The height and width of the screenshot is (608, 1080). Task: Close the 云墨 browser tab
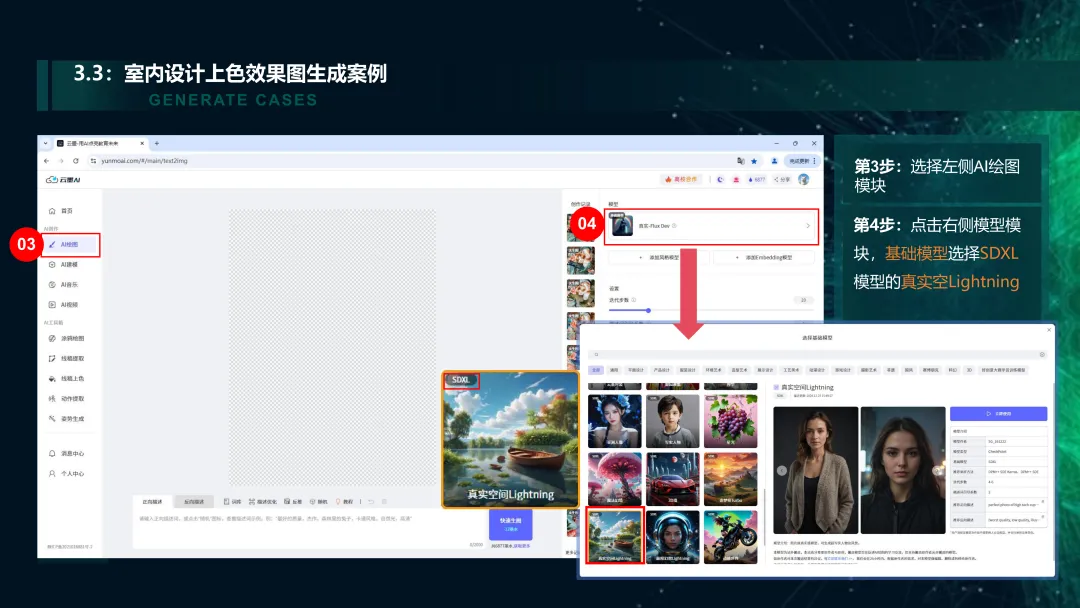tap(142, 143)
